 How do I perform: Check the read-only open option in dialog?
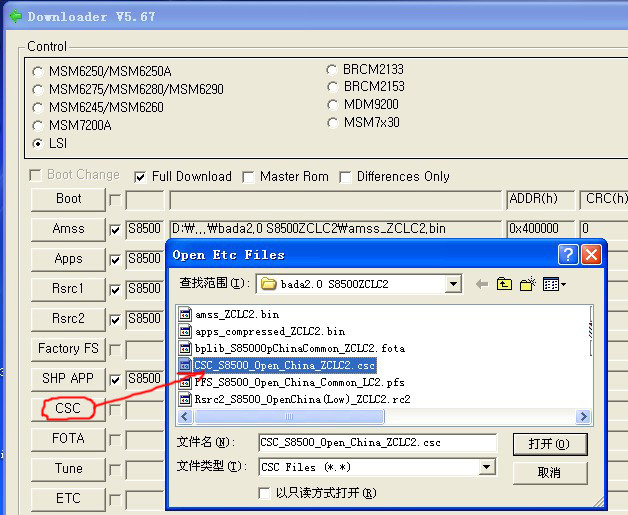tap(264, 493)
